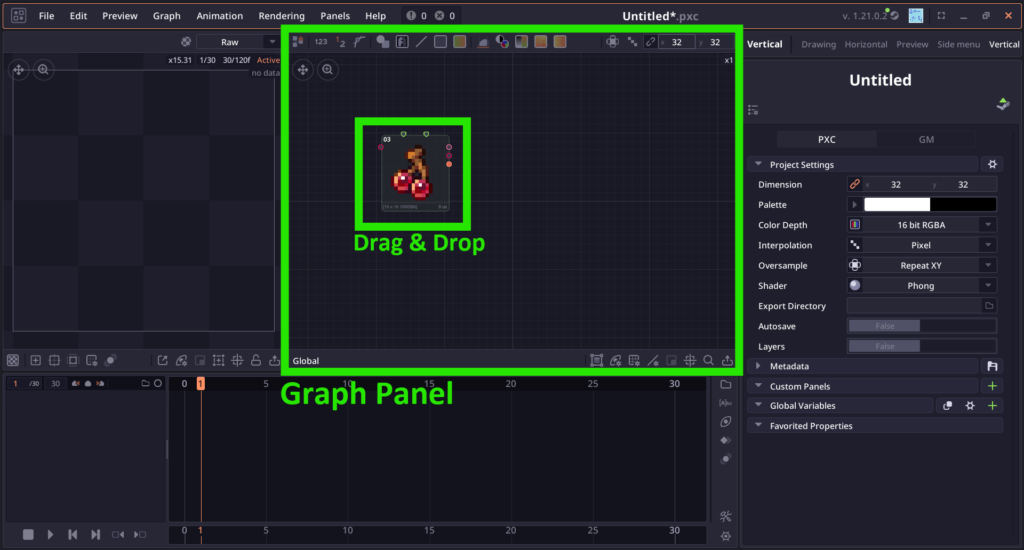This screenshot has width=1024, height=550.
Task: Edit the graph toolbar y dimension field
Action: [714, 42]
